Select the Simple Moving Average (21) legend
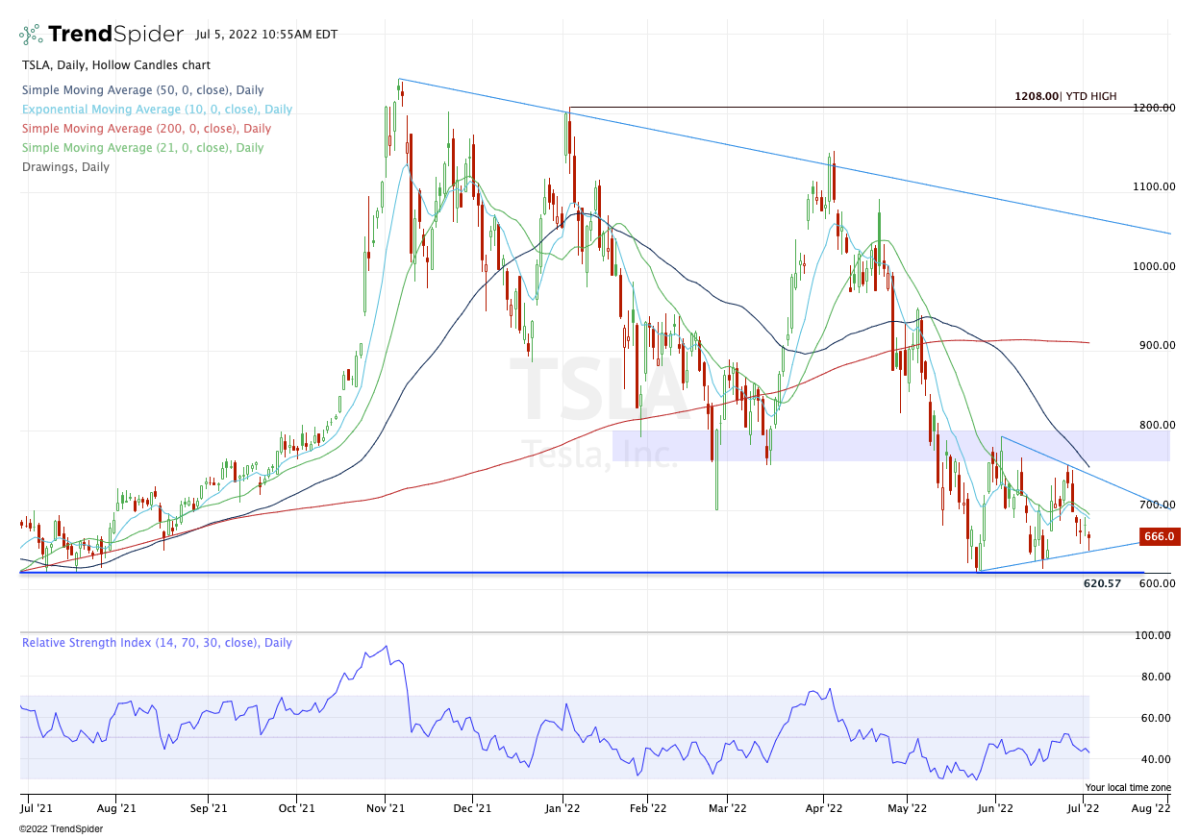1200x838 pixels. coord(143,147)
